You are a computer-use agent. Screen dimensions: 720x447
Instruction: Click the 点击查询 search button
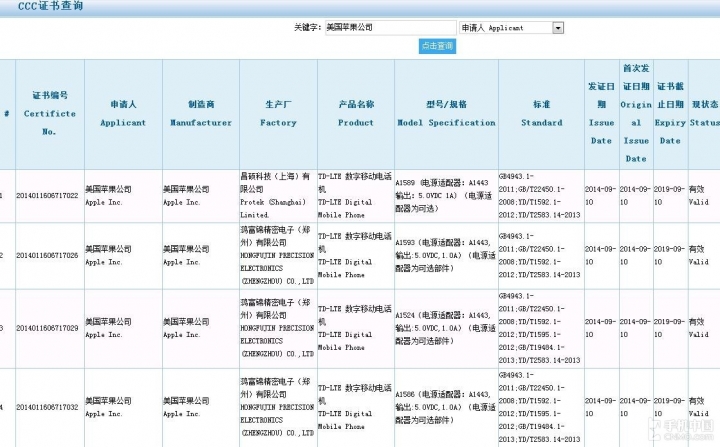coord(437,46)
